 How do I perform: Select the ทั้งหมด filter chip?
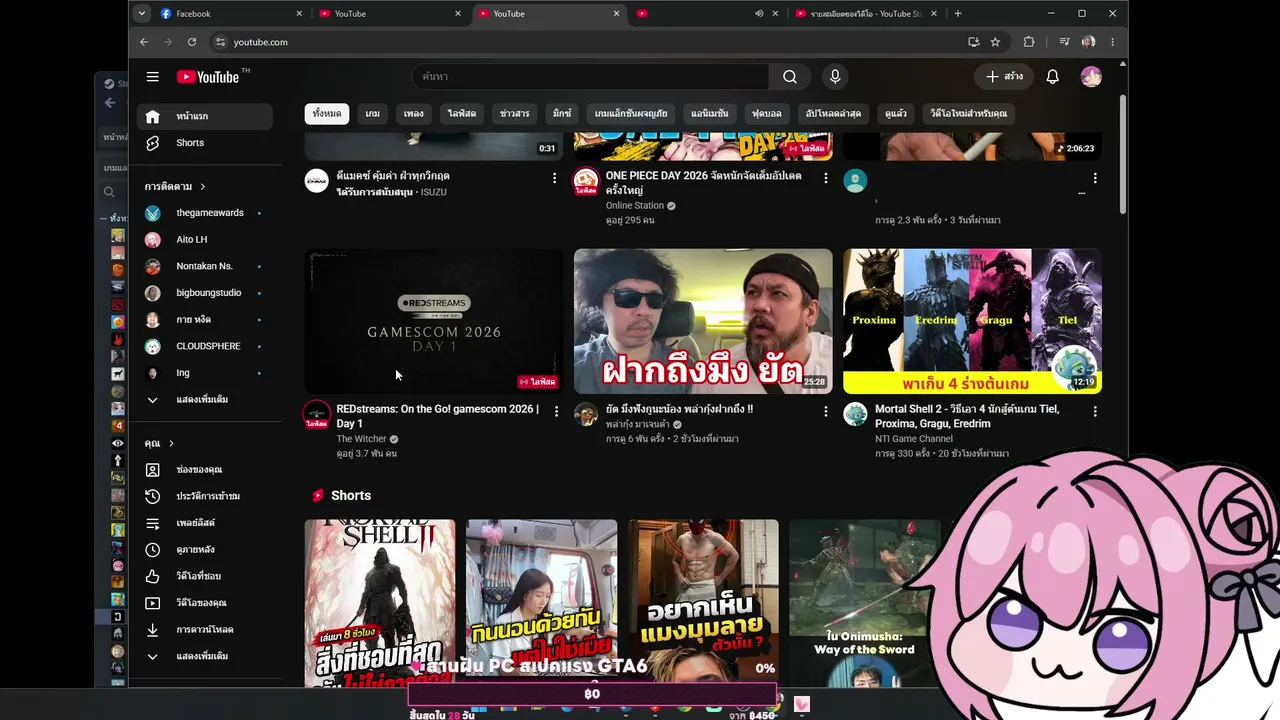[326, 114]
